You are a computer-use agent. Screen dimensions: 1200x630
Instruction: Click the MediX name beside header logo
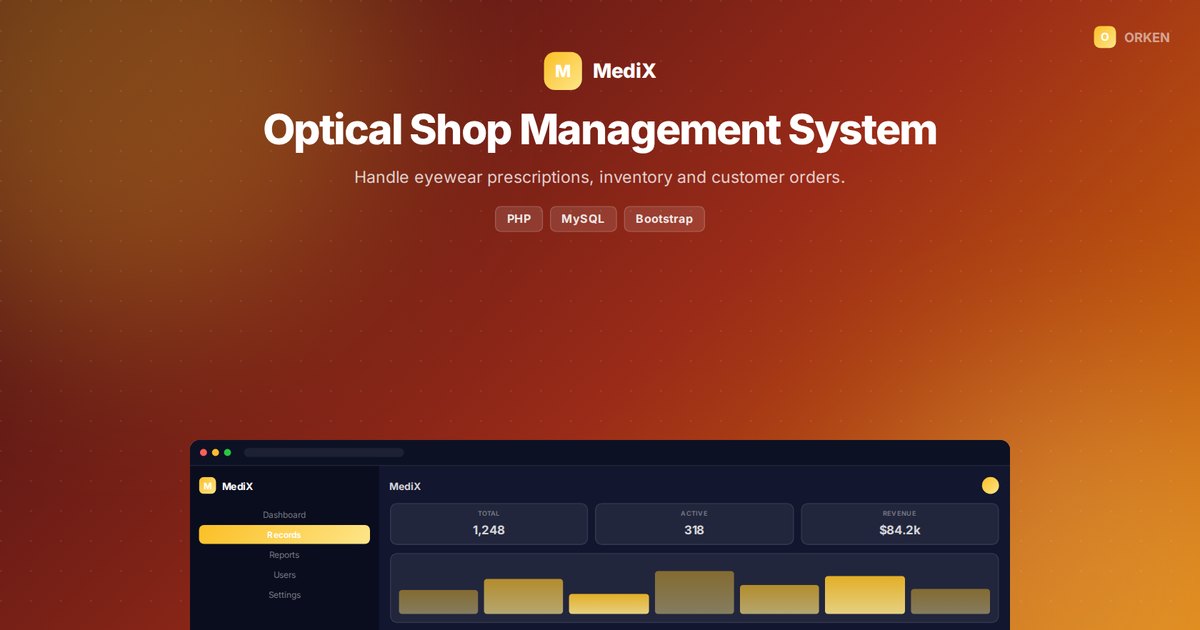coord(624,71)
